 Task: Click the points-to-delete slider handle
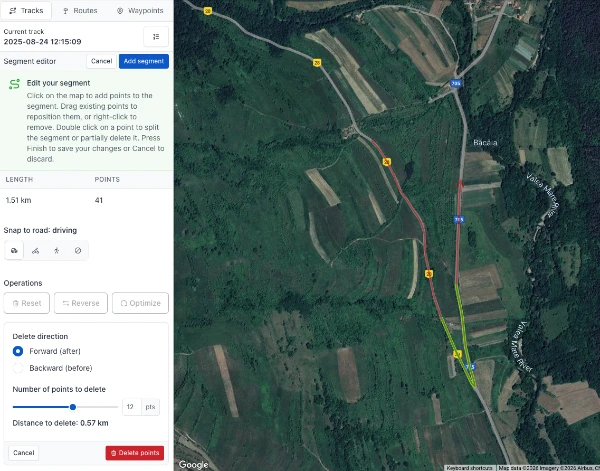73,407
